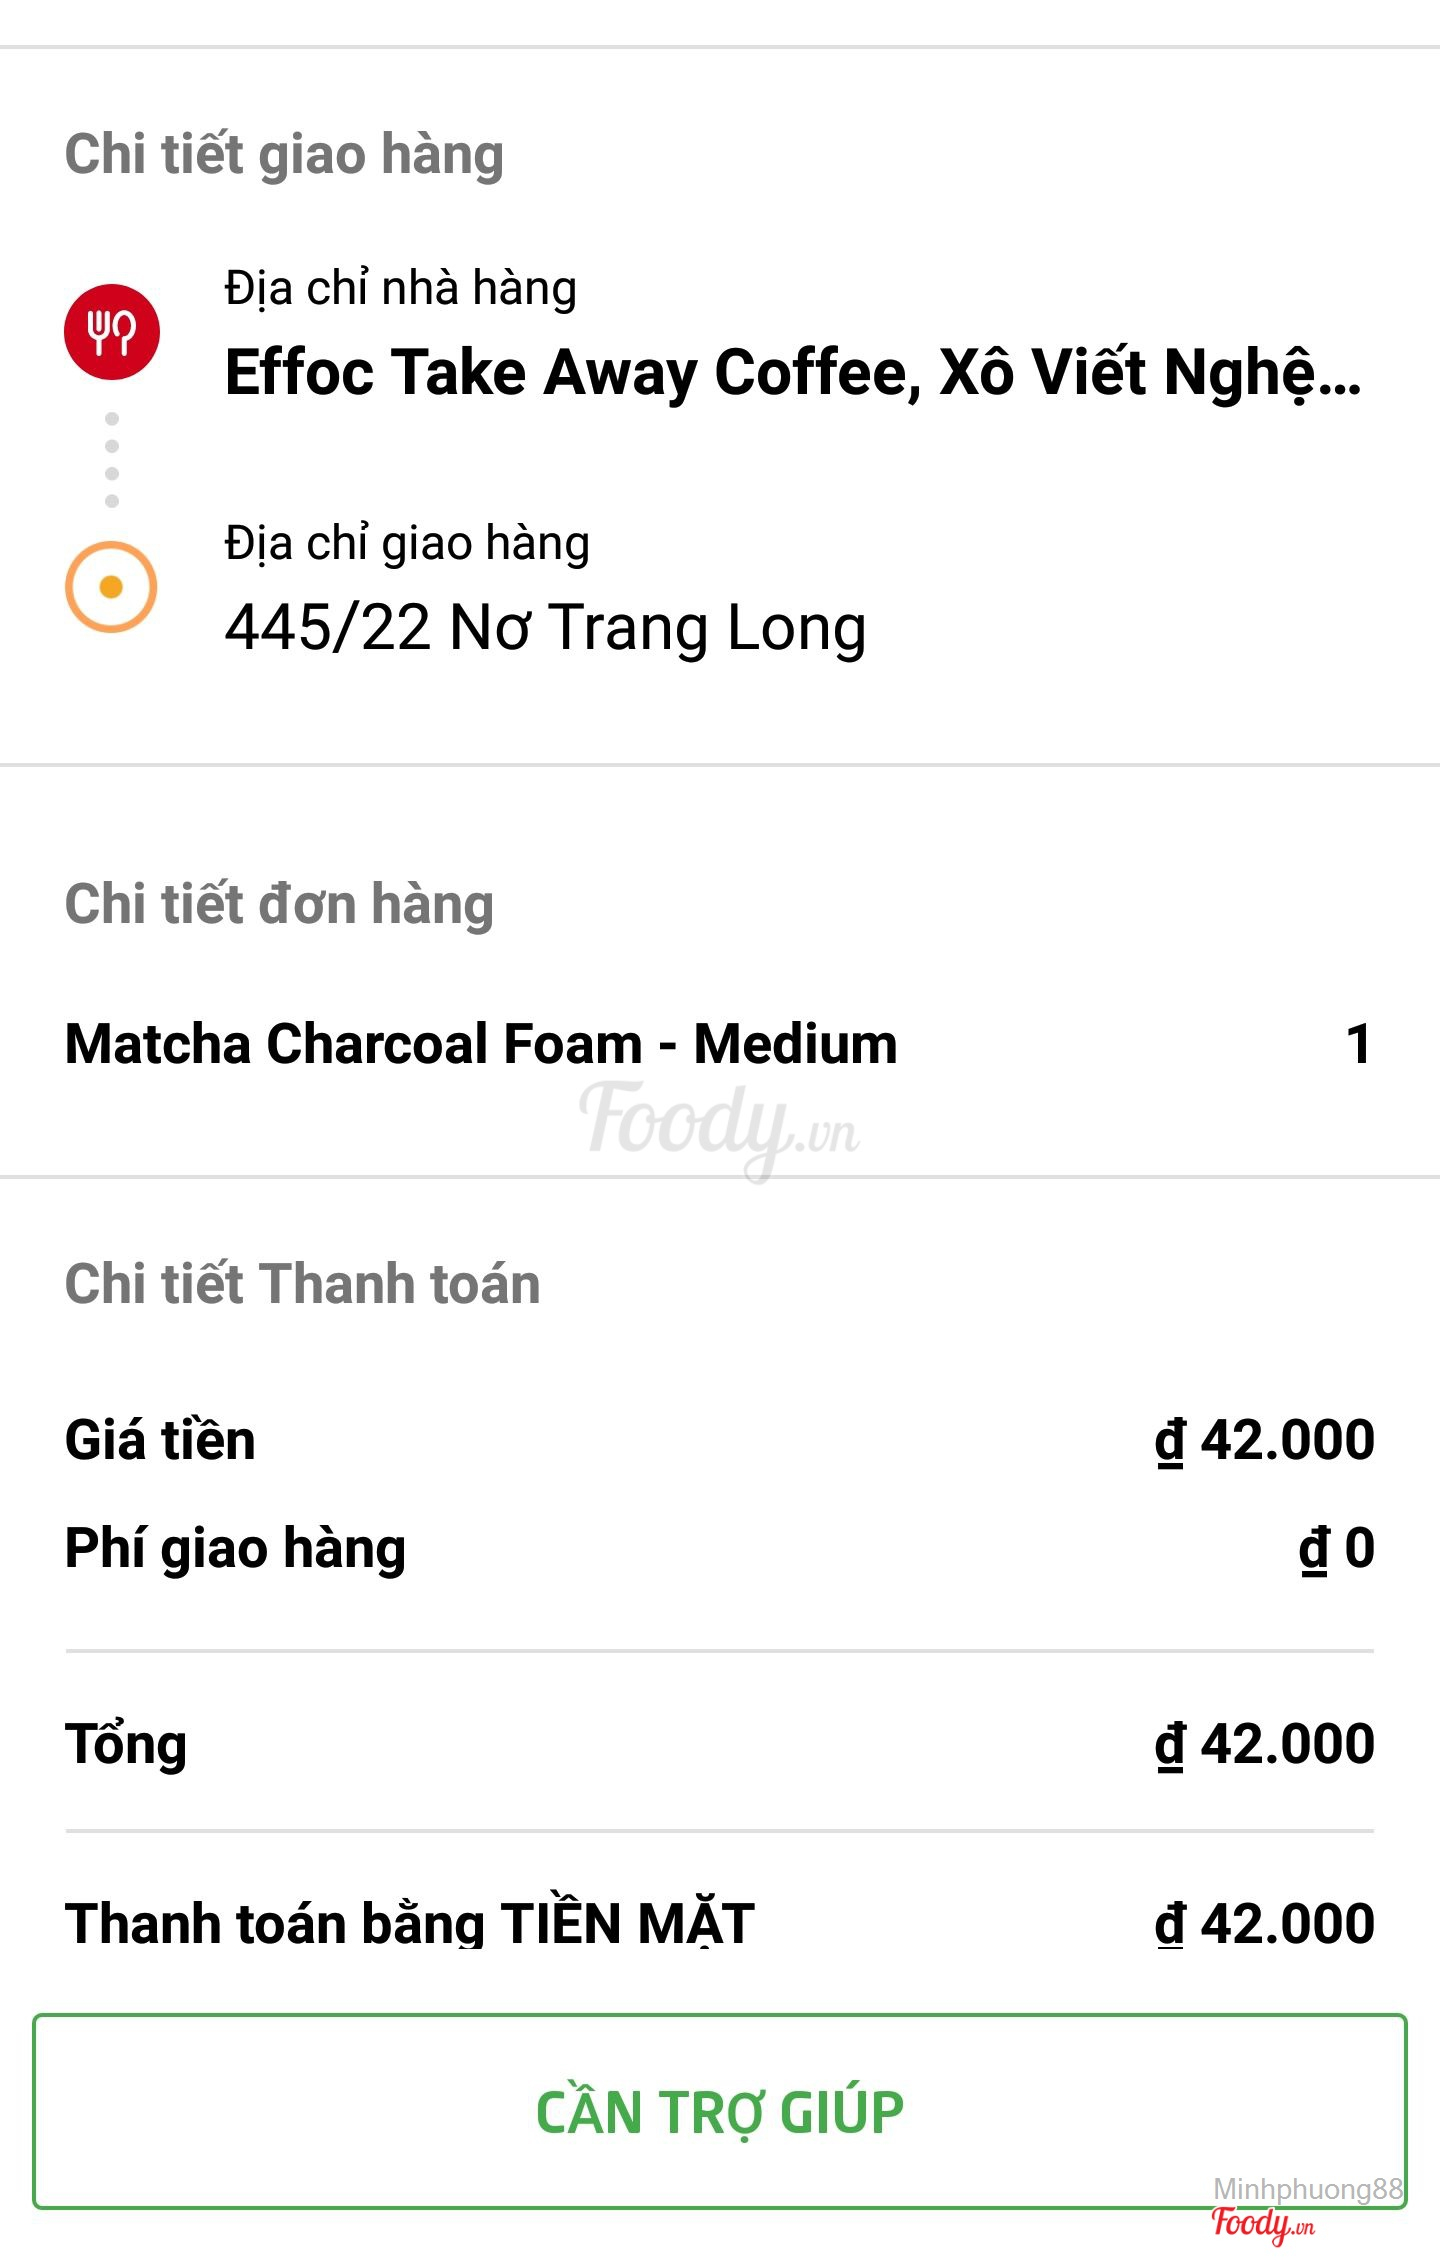This screenshot has width=1440, height=2265.
Task: Tap the Foody.vn logo in the bottom corner
Action: [1263, 2224]
